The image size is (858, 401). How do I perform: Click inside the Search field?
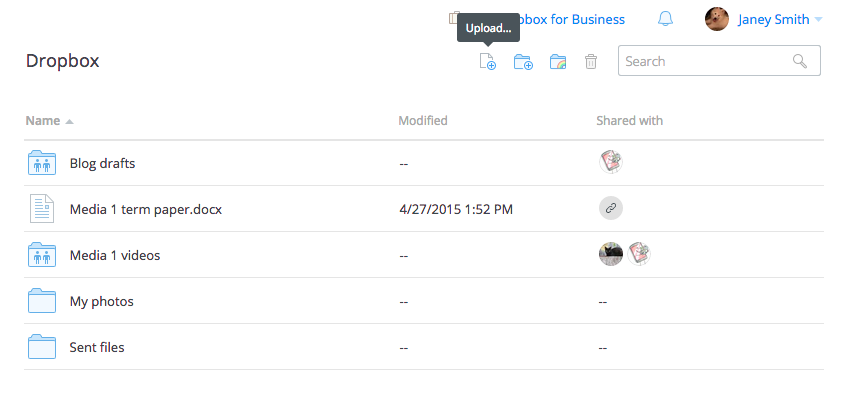(x=706, y=61)
